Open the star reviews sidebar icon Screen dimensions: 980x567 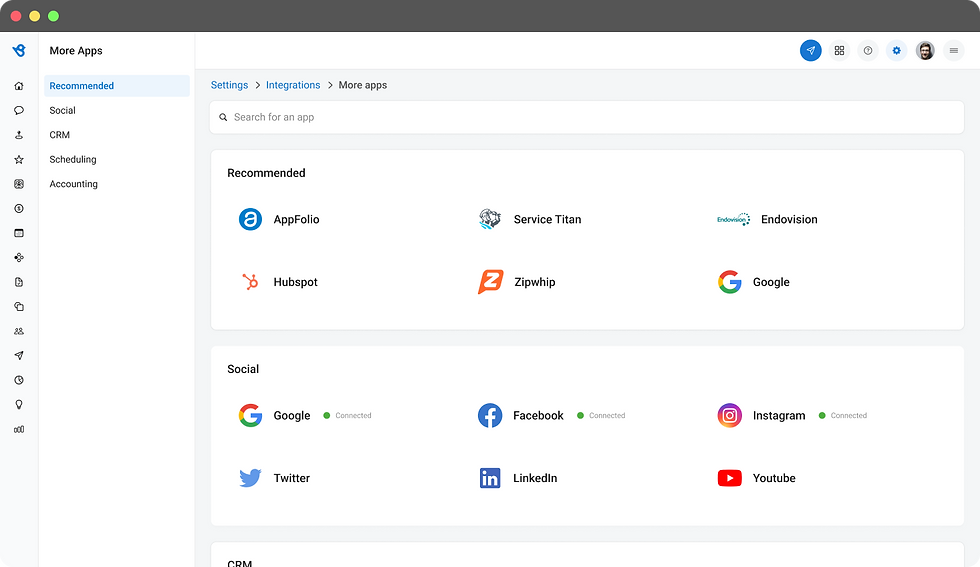(19, 159)
